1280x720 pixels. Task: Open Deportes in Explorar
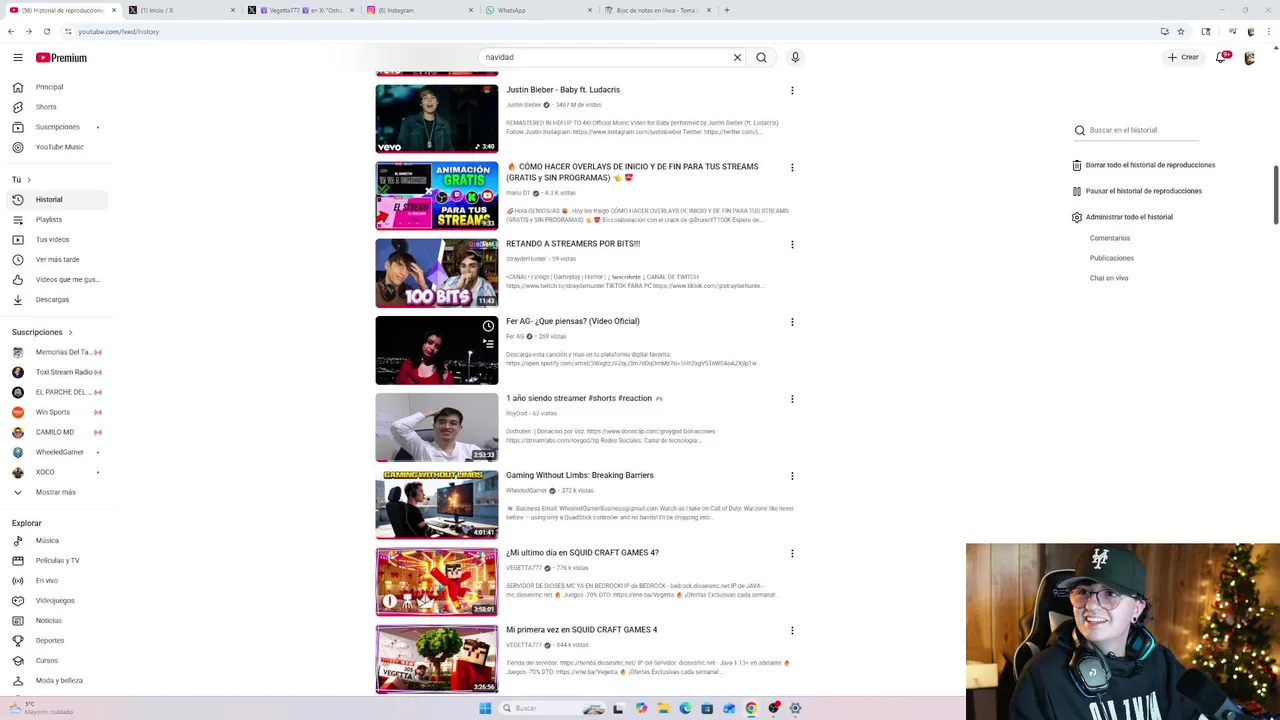coord(56,640)
